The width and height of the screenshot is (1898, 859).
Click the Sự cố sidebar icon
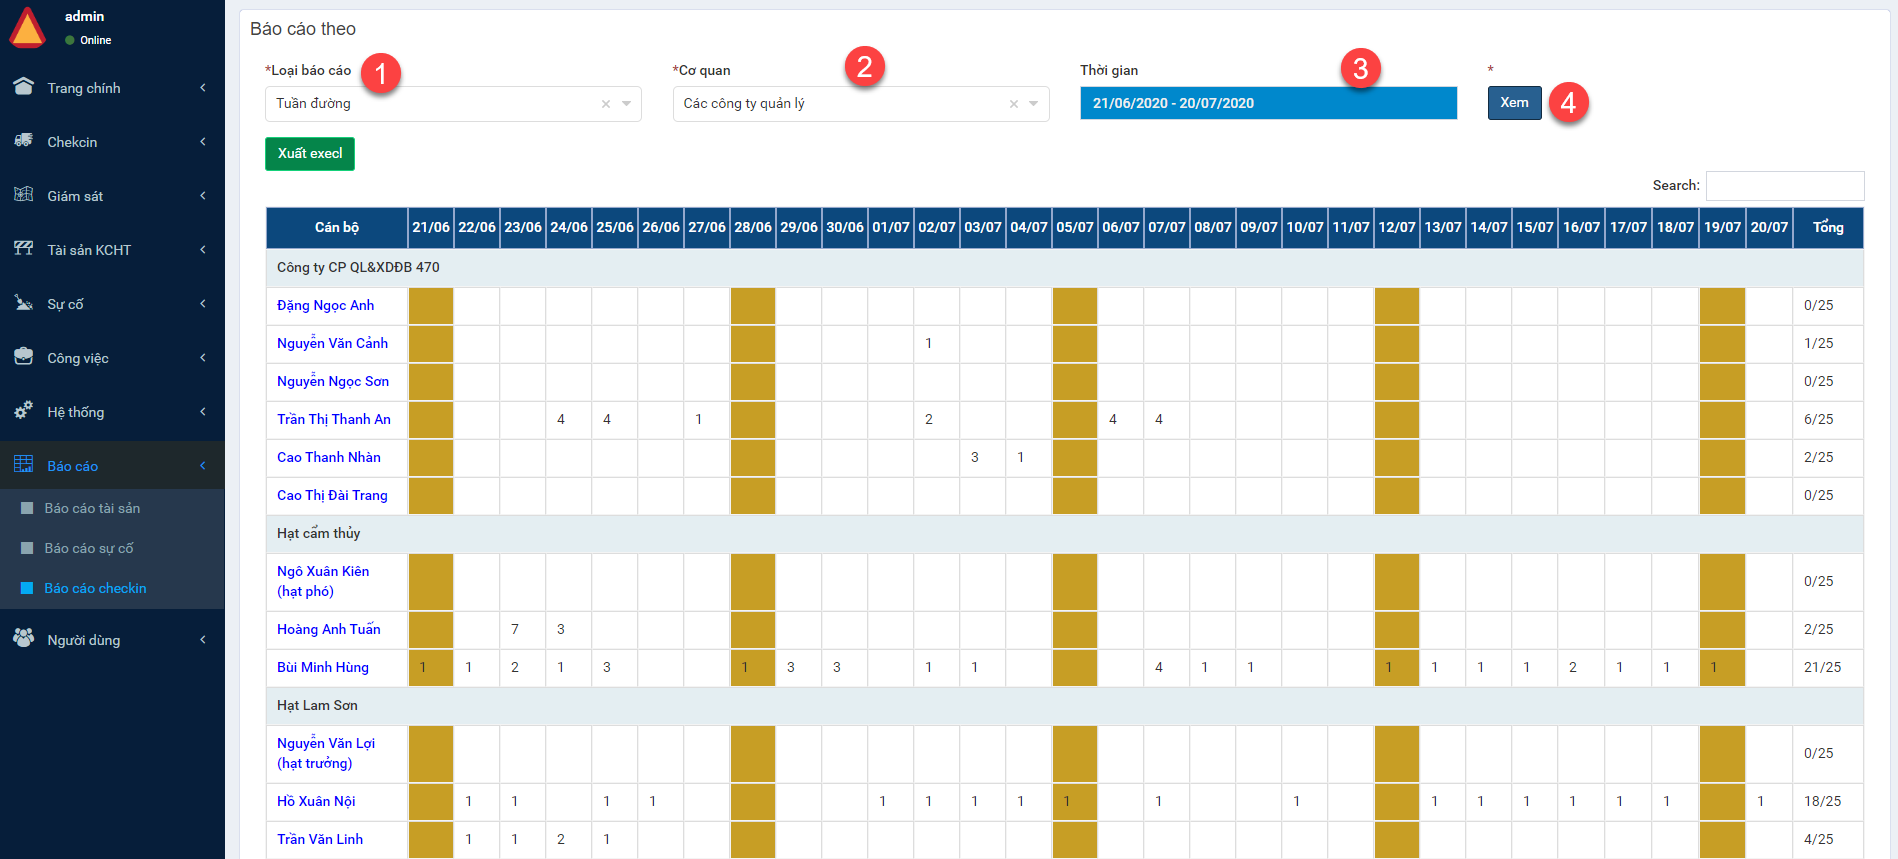point(24,303)
